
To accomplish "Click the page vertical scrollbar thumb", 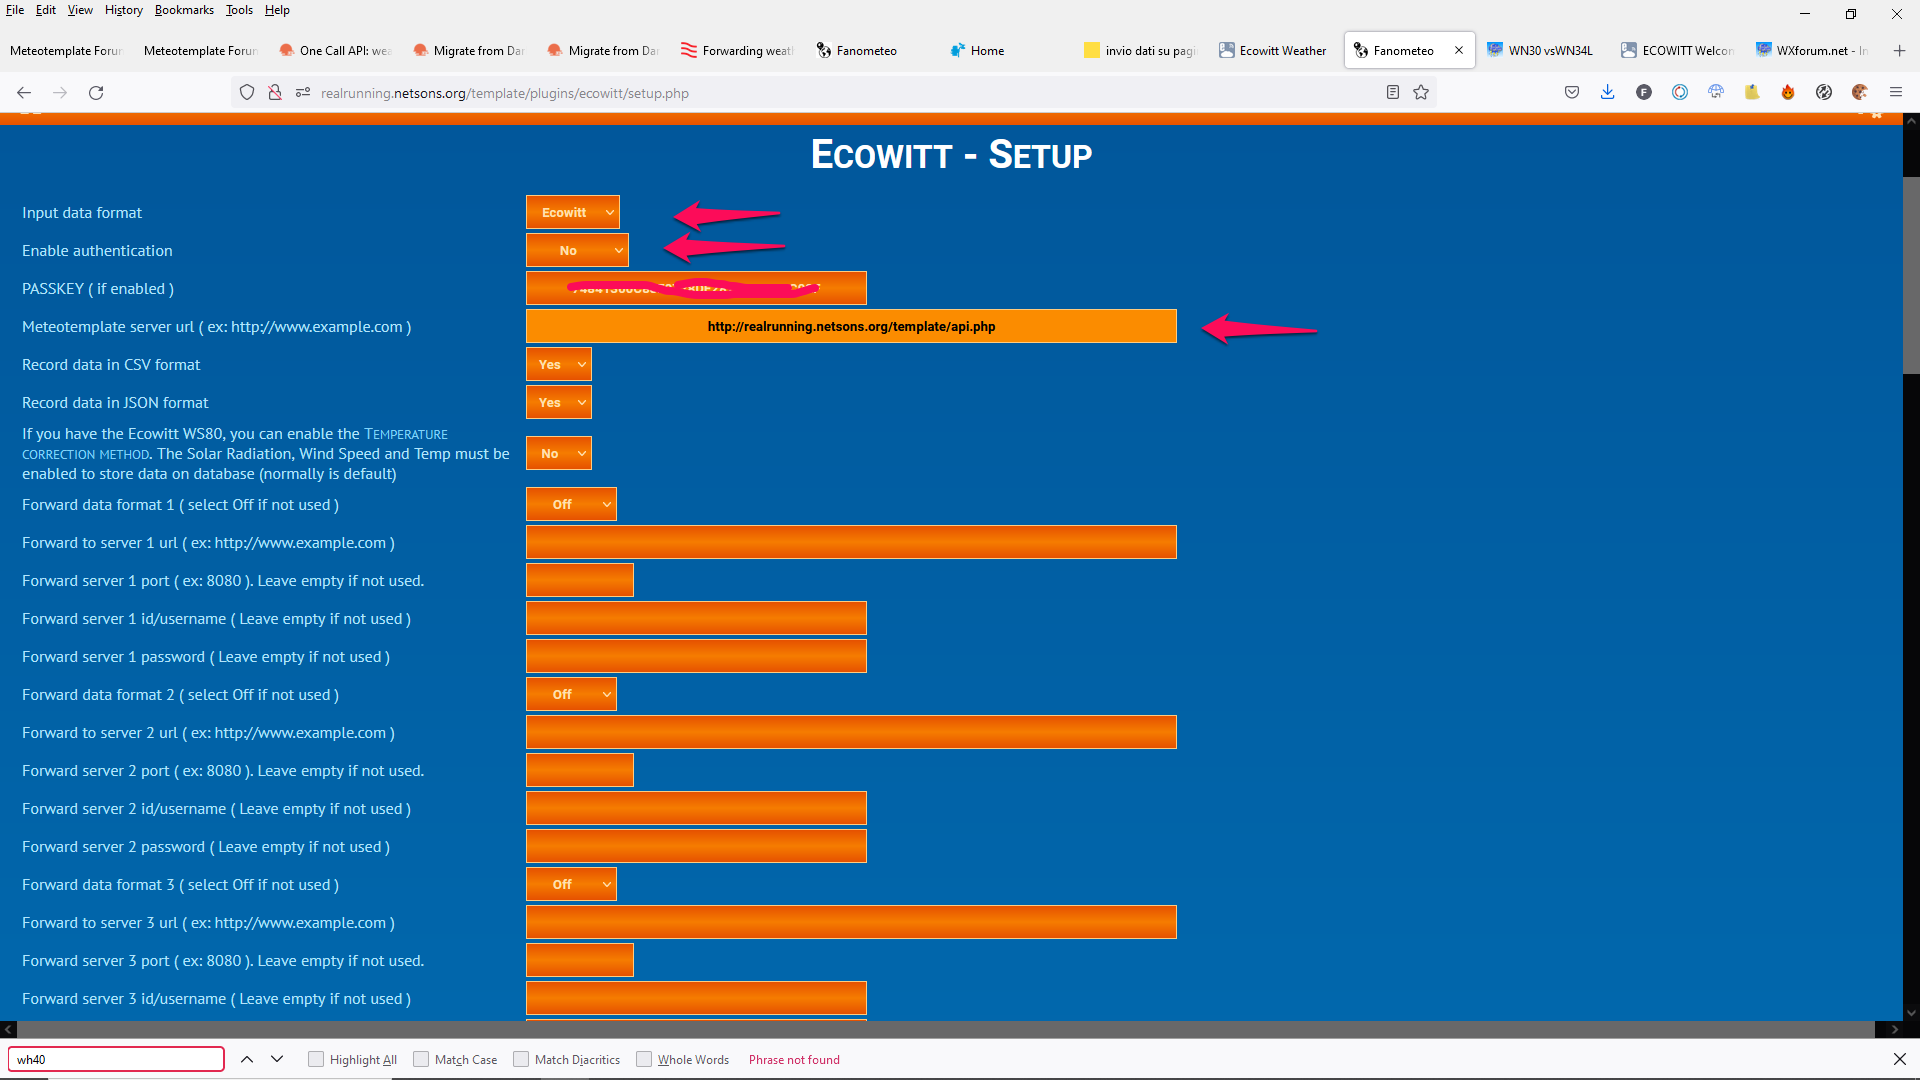I will coord(1911,275).
